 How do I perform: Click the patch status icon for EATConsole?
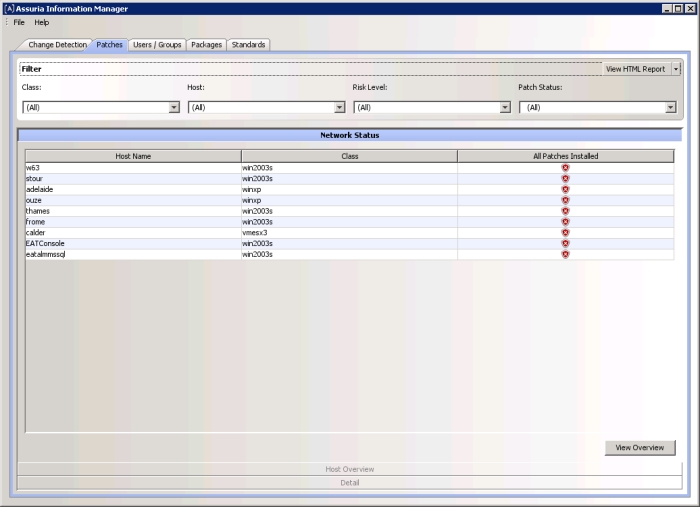click(565, 244)
